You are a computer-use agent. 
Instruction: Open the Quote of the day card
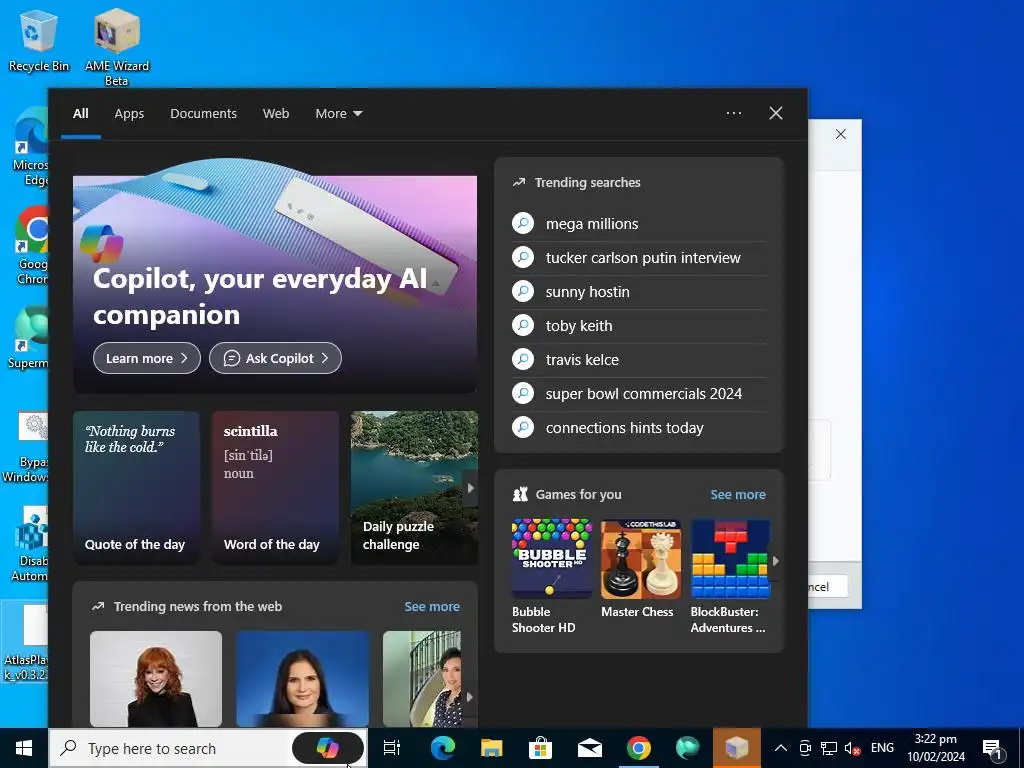click(136, 487)
